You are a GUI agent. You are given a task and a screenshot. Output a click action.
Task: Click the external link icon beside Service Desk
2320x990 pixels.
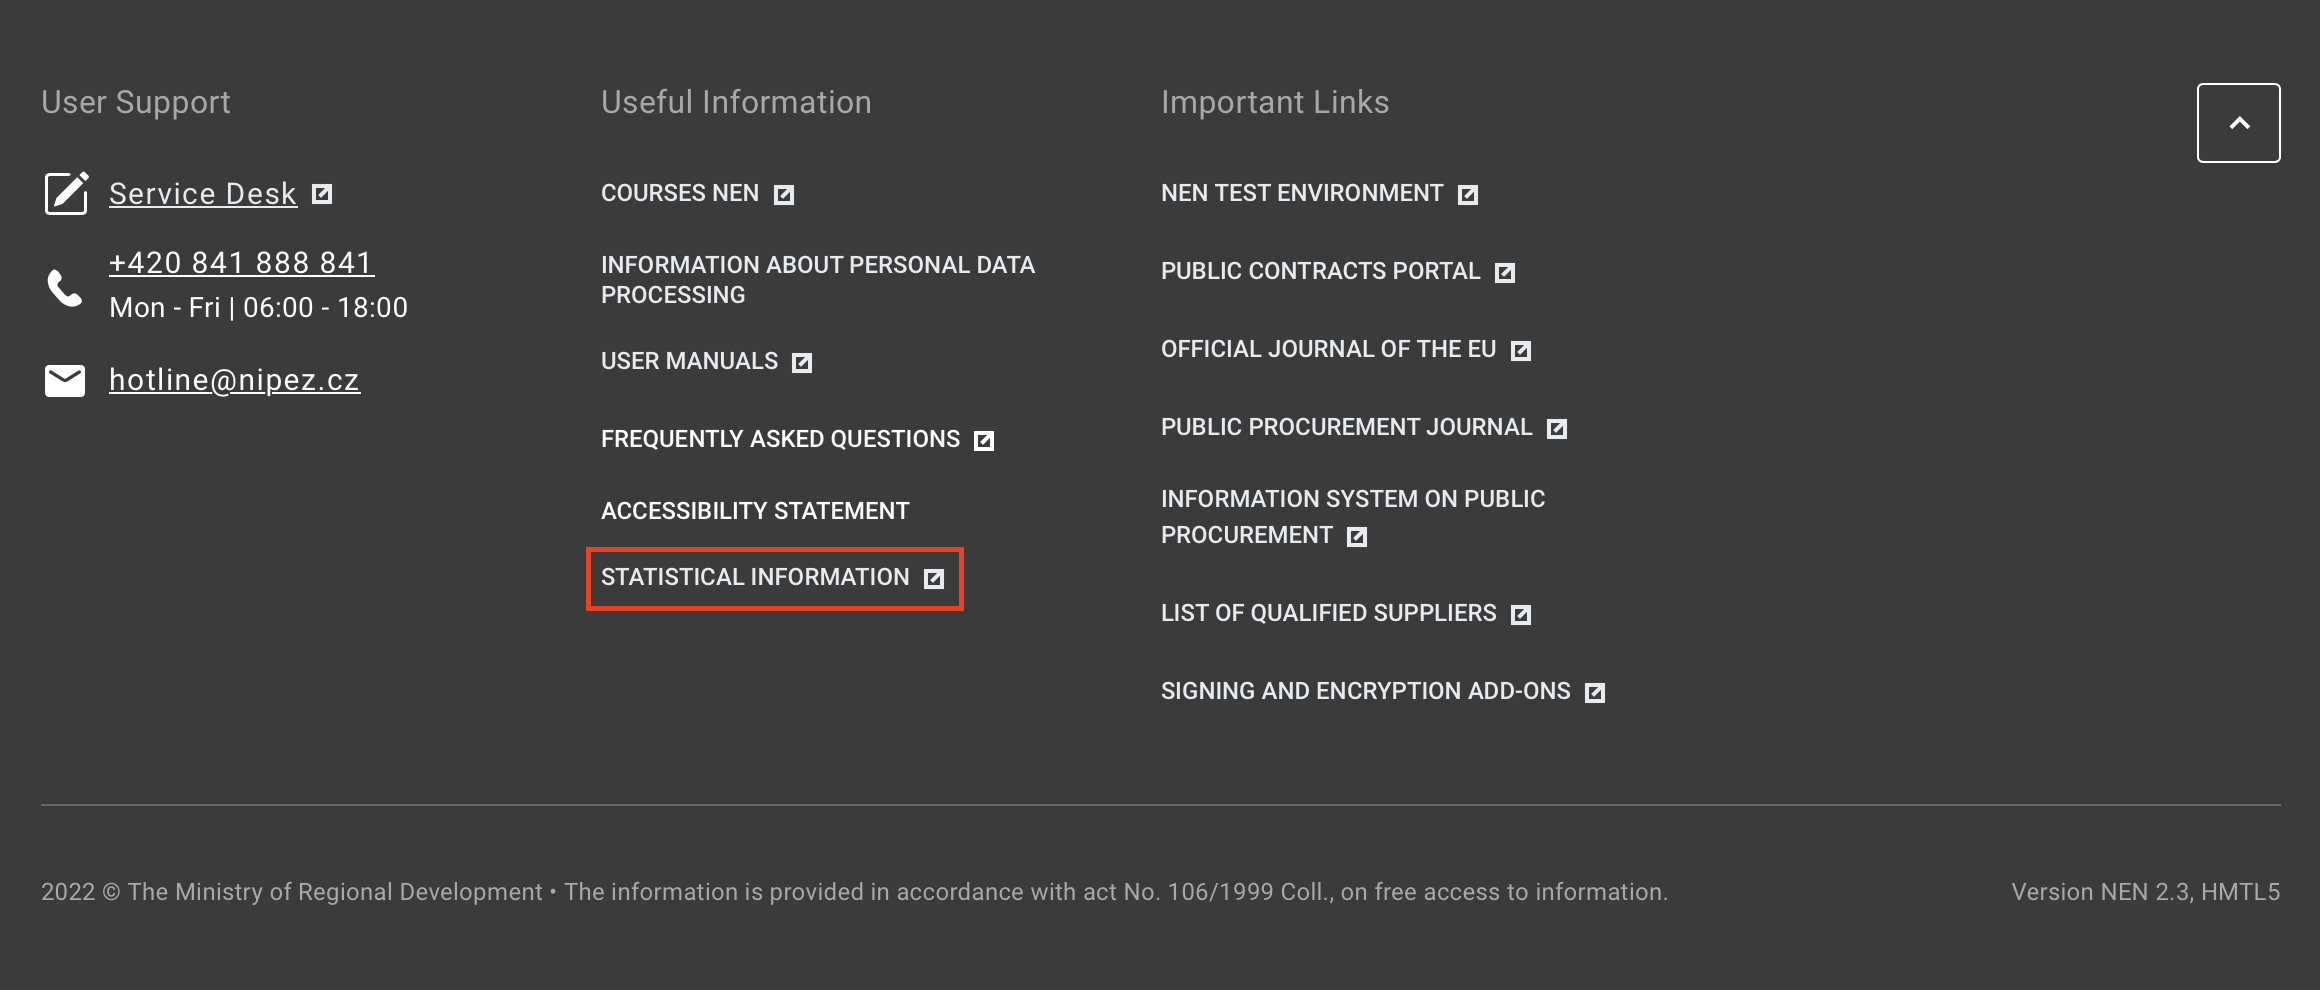click(322, 194)
